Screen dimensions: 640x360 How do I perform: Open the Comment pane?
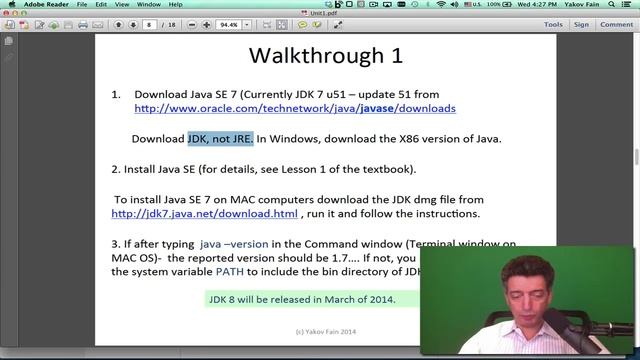point(616,24)
